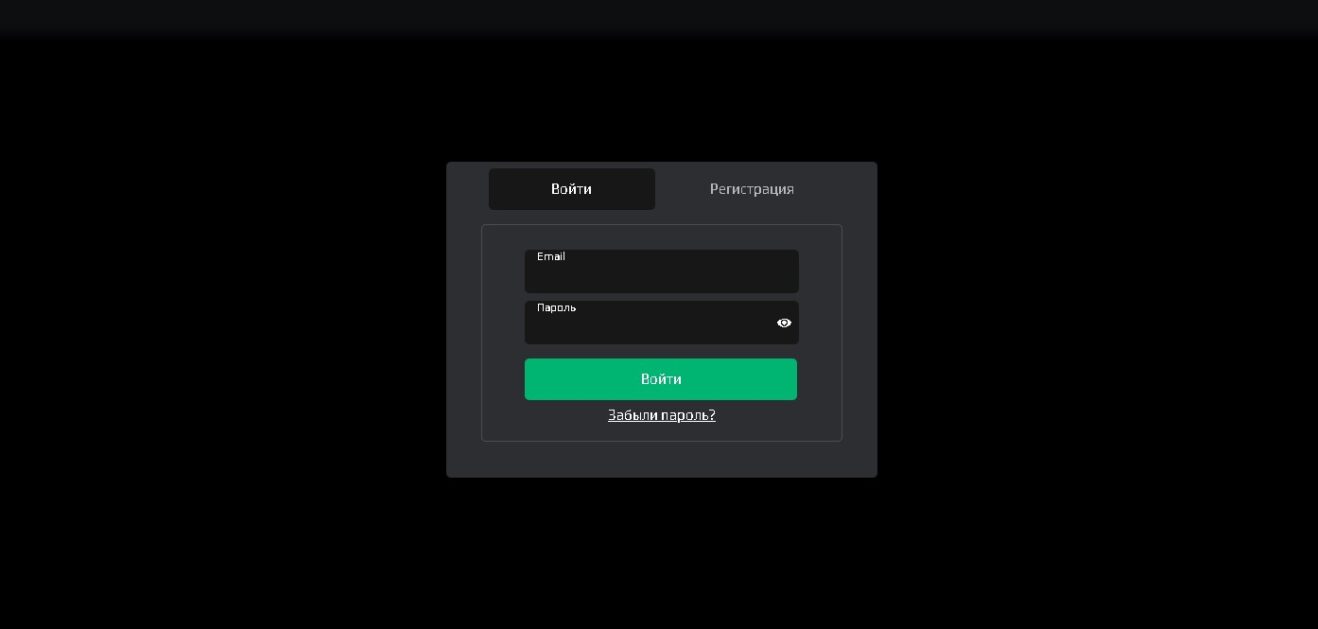Click the Email floating label

[551, 257]
